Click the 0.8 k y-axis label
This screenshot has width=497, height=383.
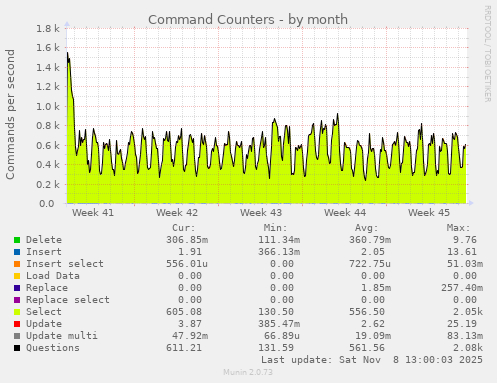point(48,126)
